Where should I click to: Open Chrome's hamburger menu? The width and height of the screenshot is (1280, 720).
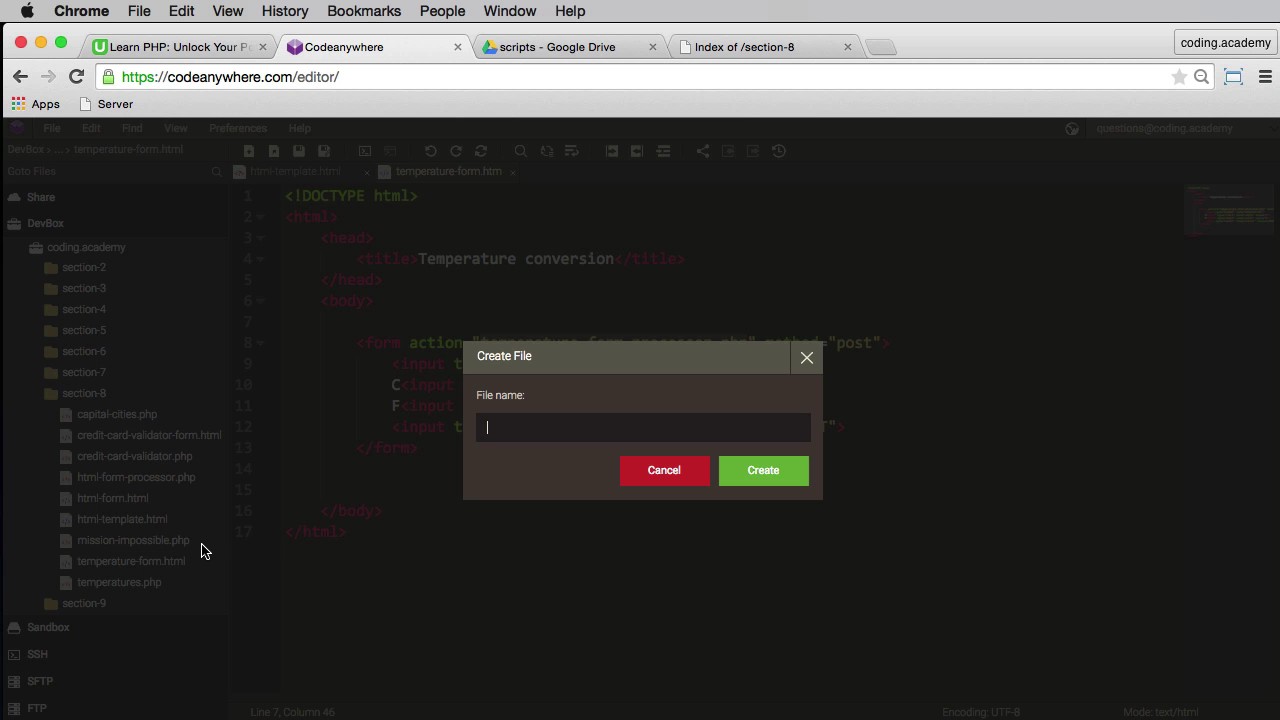1265,77
